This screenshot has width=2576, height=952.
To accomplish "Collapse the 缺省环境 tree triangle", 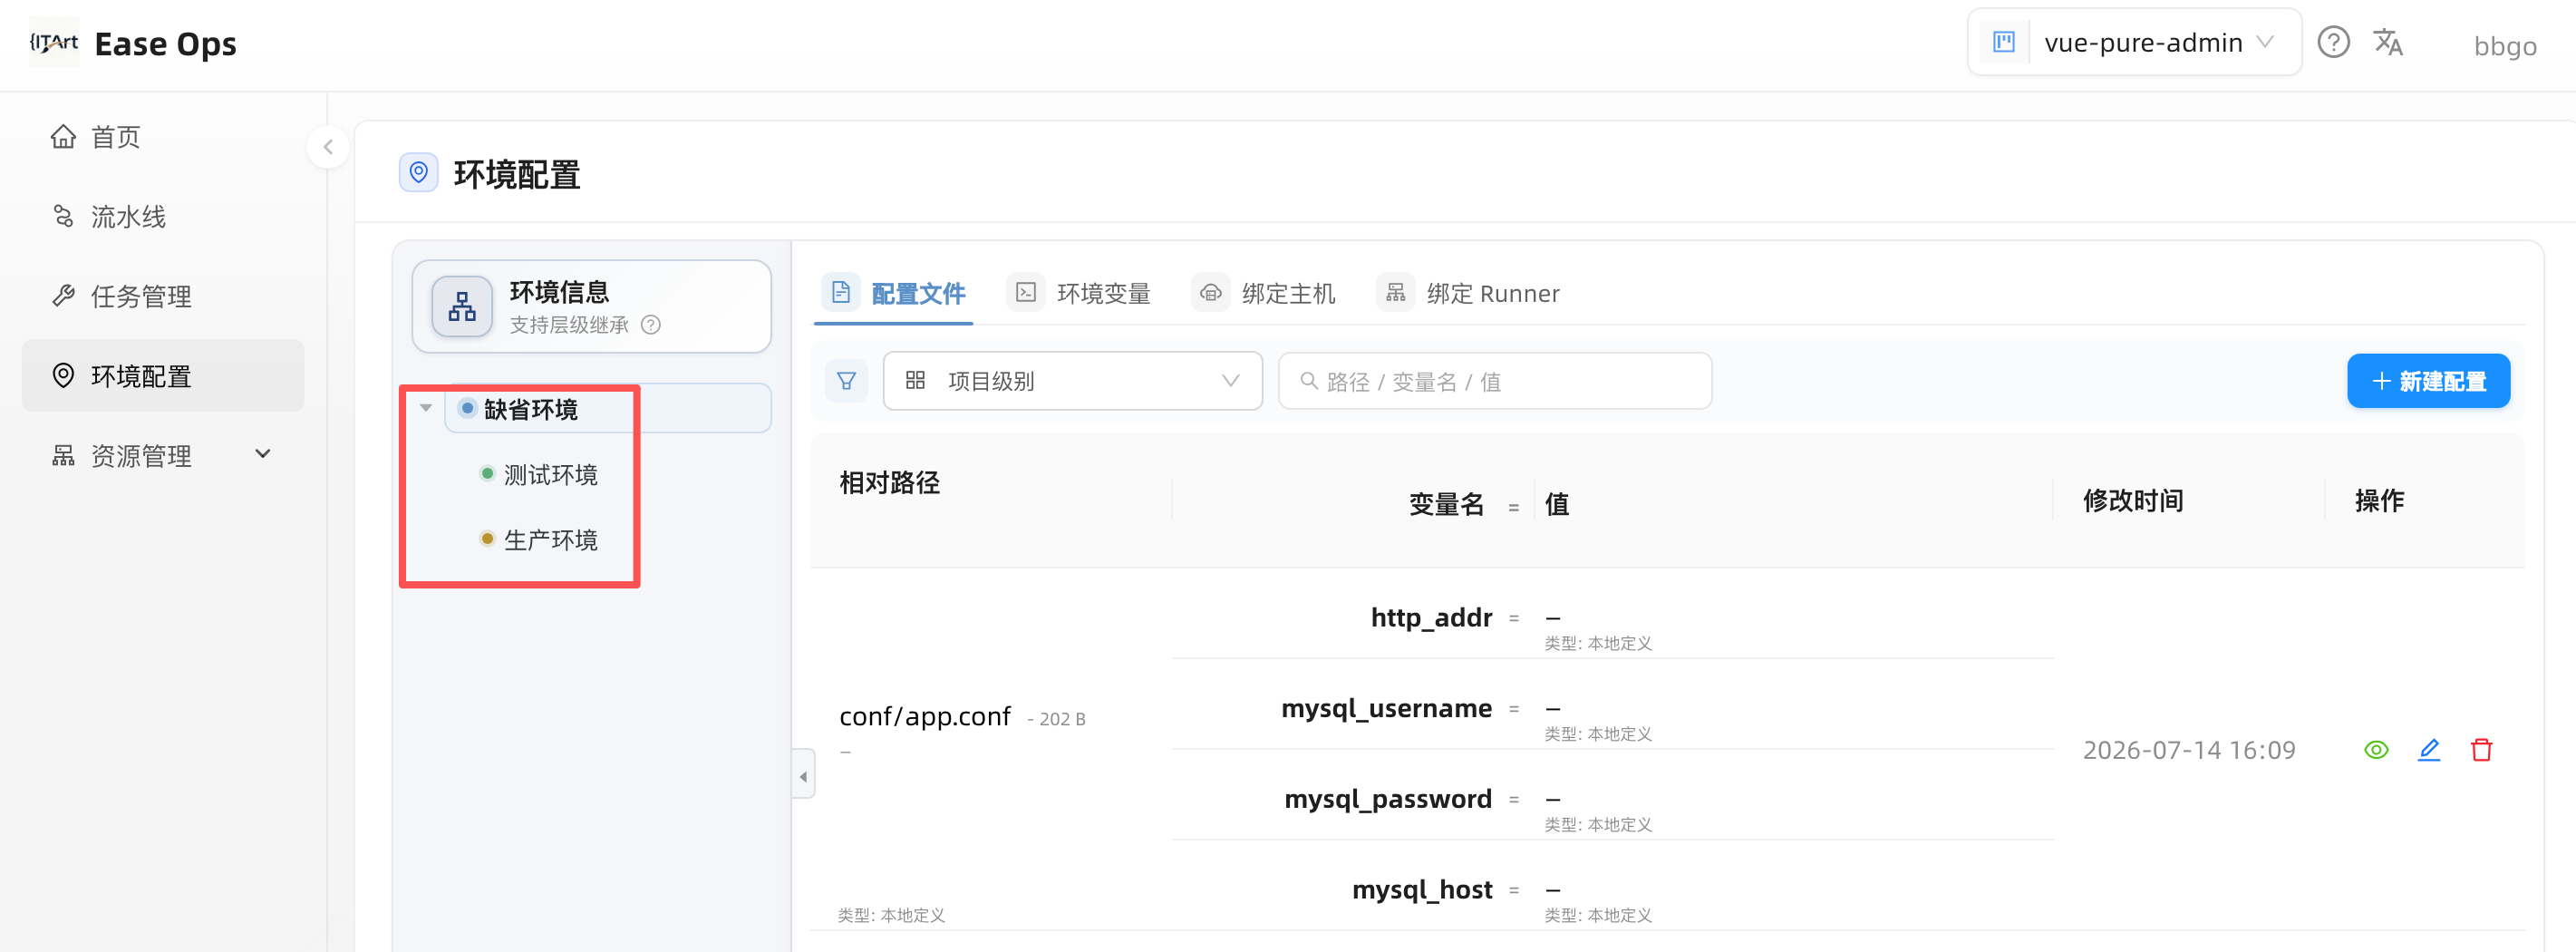I will click(x=426, y=408).
